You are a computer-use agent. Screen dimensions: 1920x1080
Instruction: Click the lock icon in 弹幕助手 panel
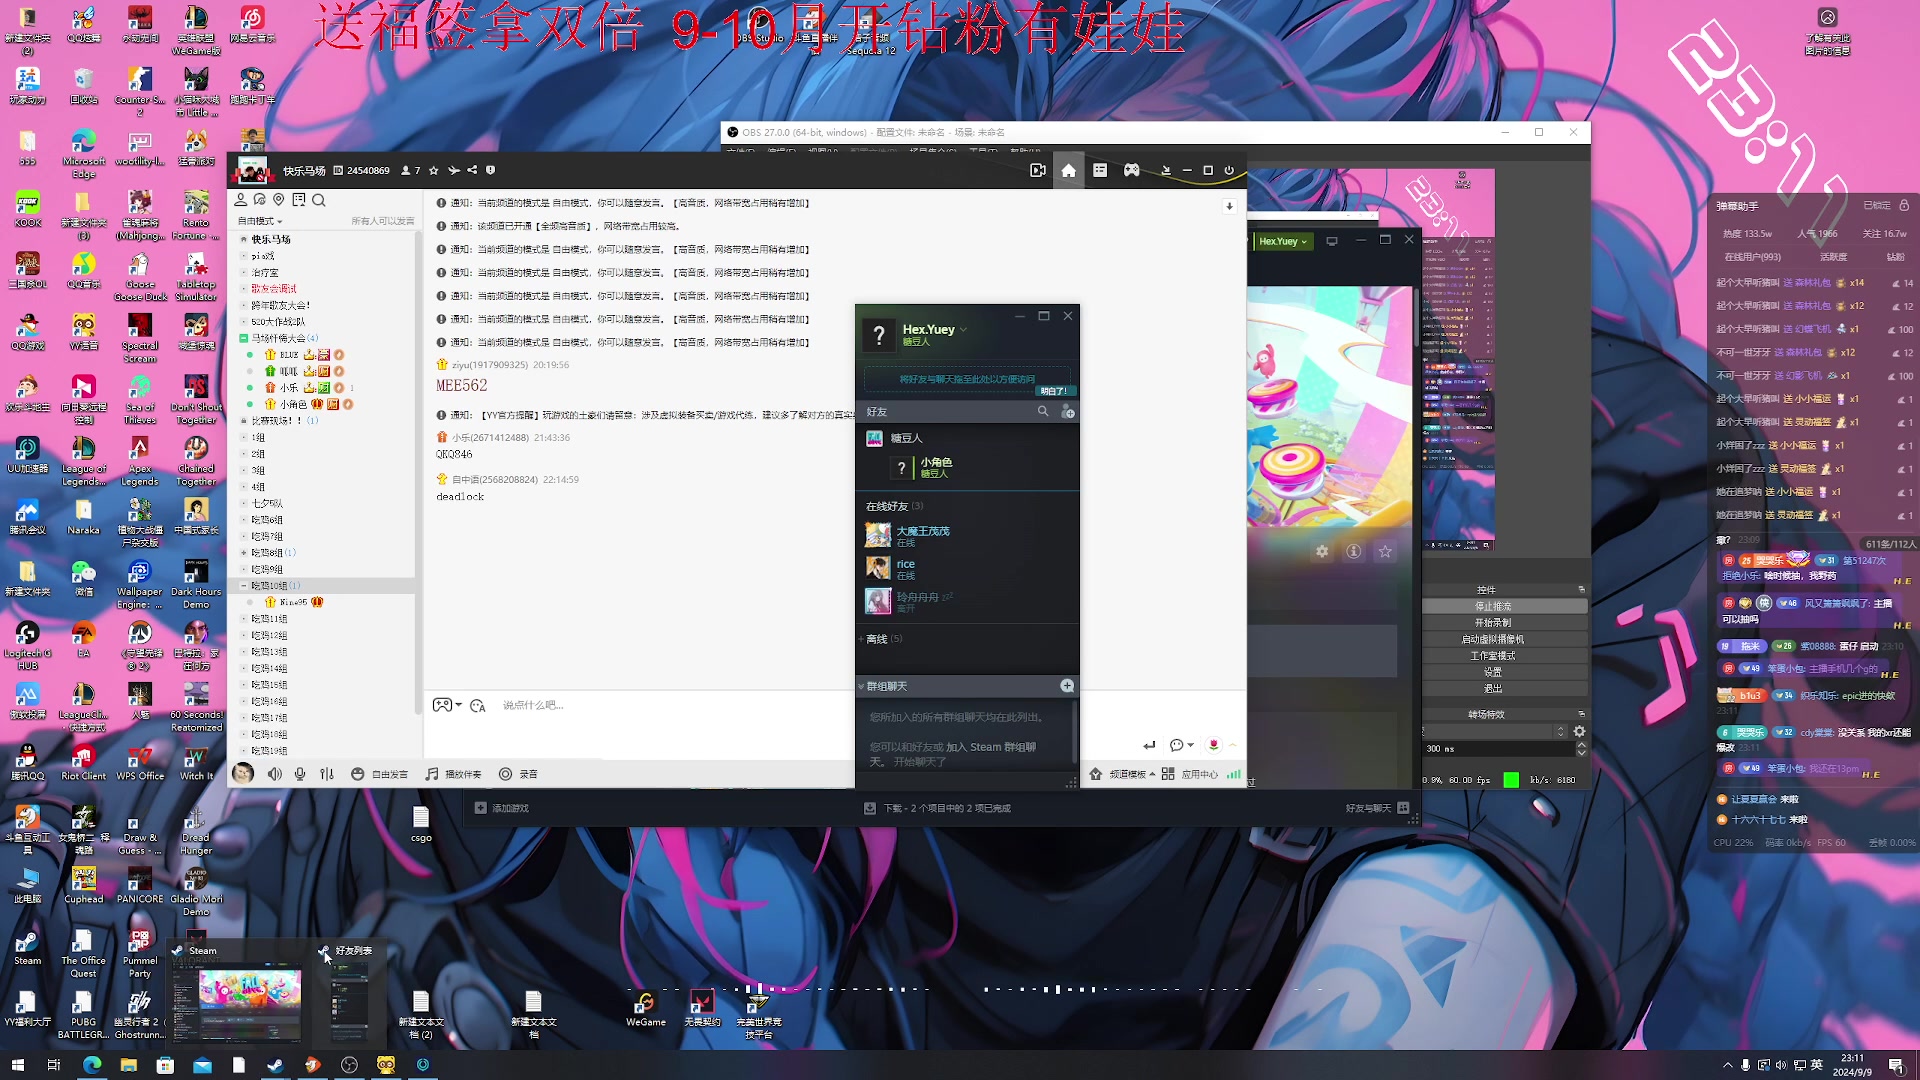[x=1904, y=205]
